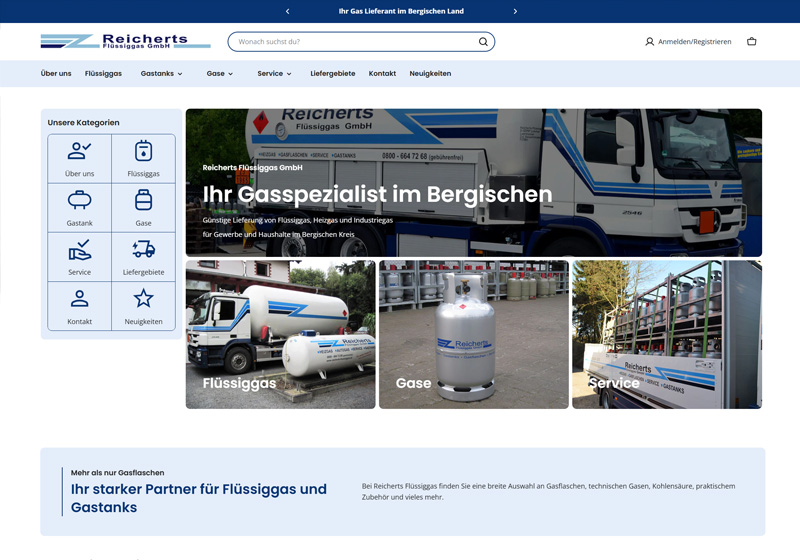Click the Reicherts Flüssiggas GmbH logo
Viewport: 800px width, 560px height.
(125, 41)
